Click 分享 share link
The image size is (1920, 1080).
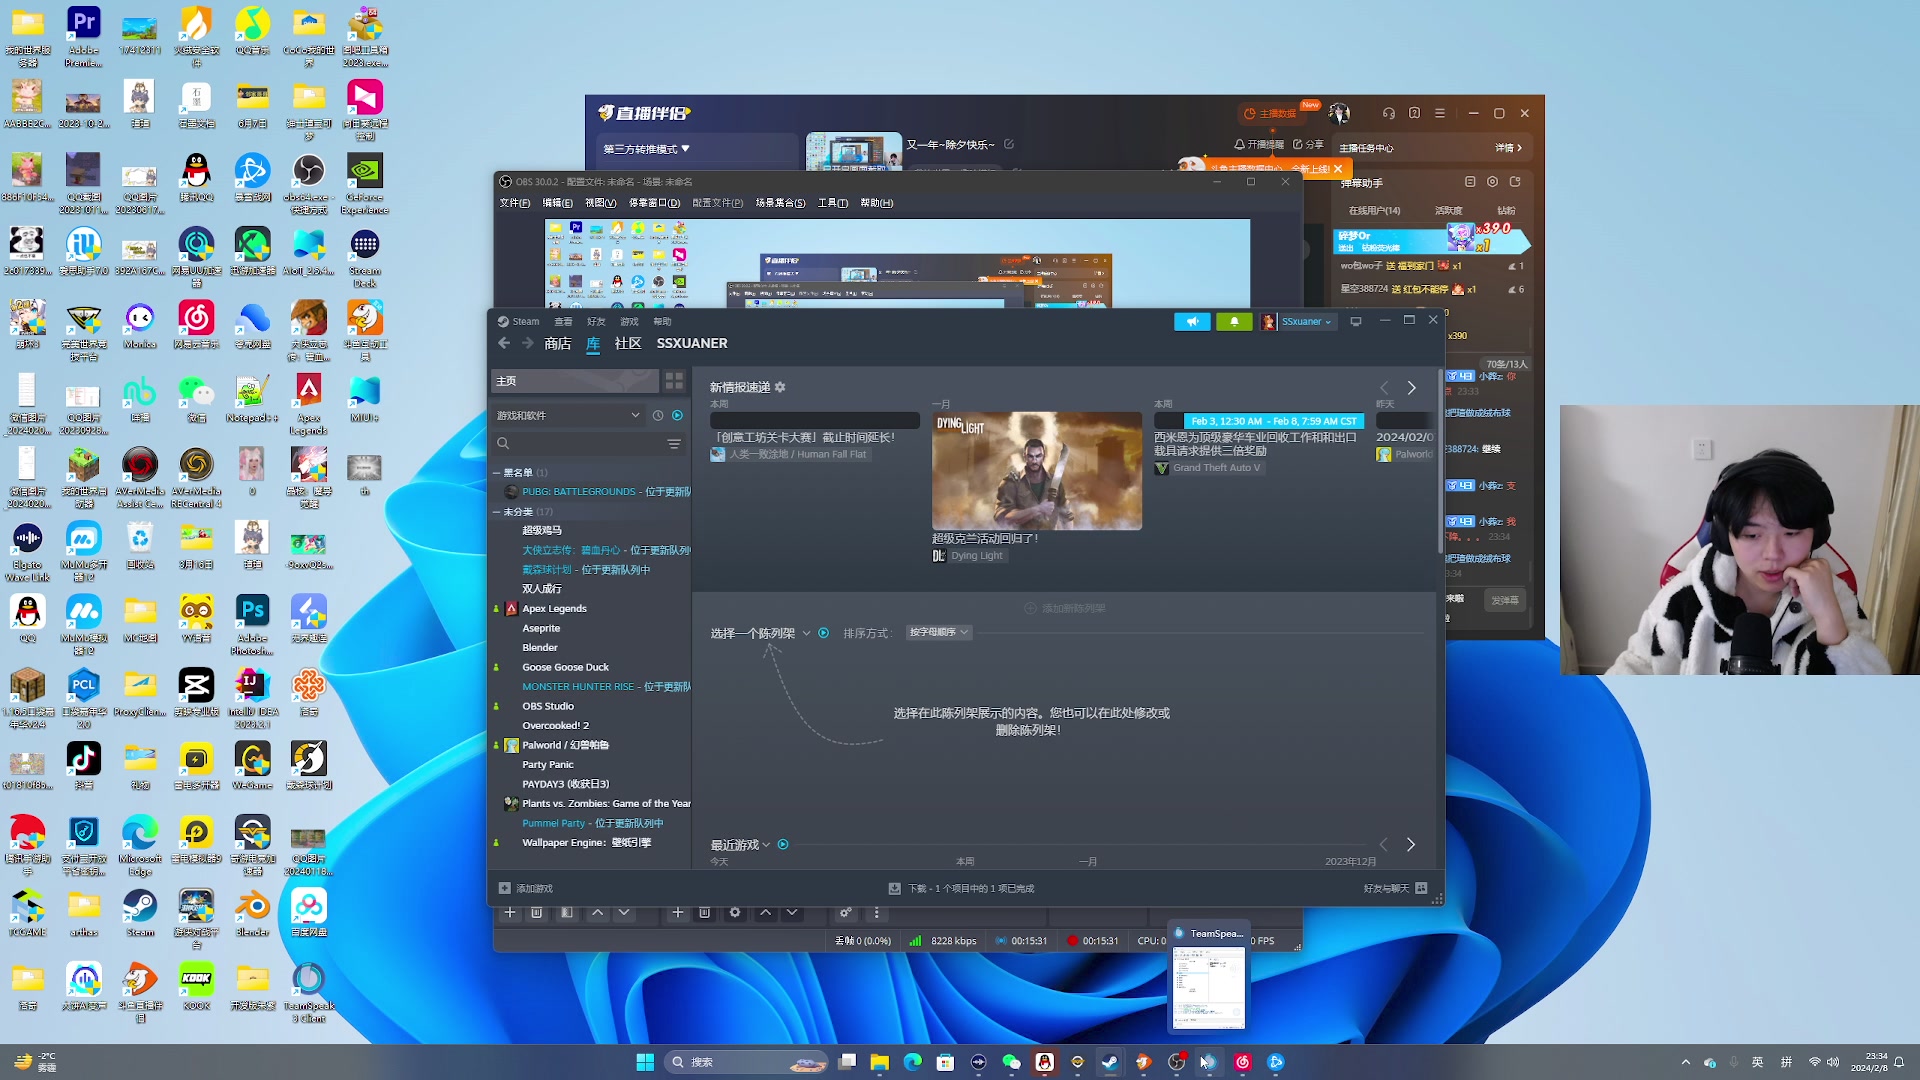tap(1308, 144)
